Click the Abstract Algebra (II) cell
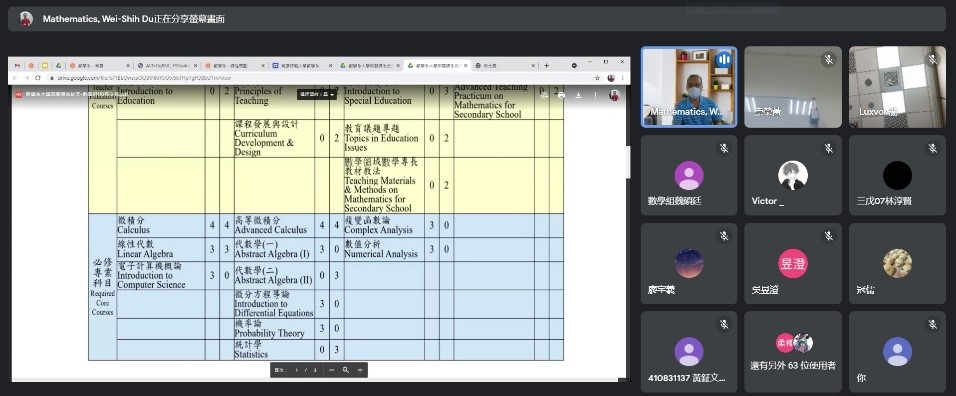 (x=274, y=275)
